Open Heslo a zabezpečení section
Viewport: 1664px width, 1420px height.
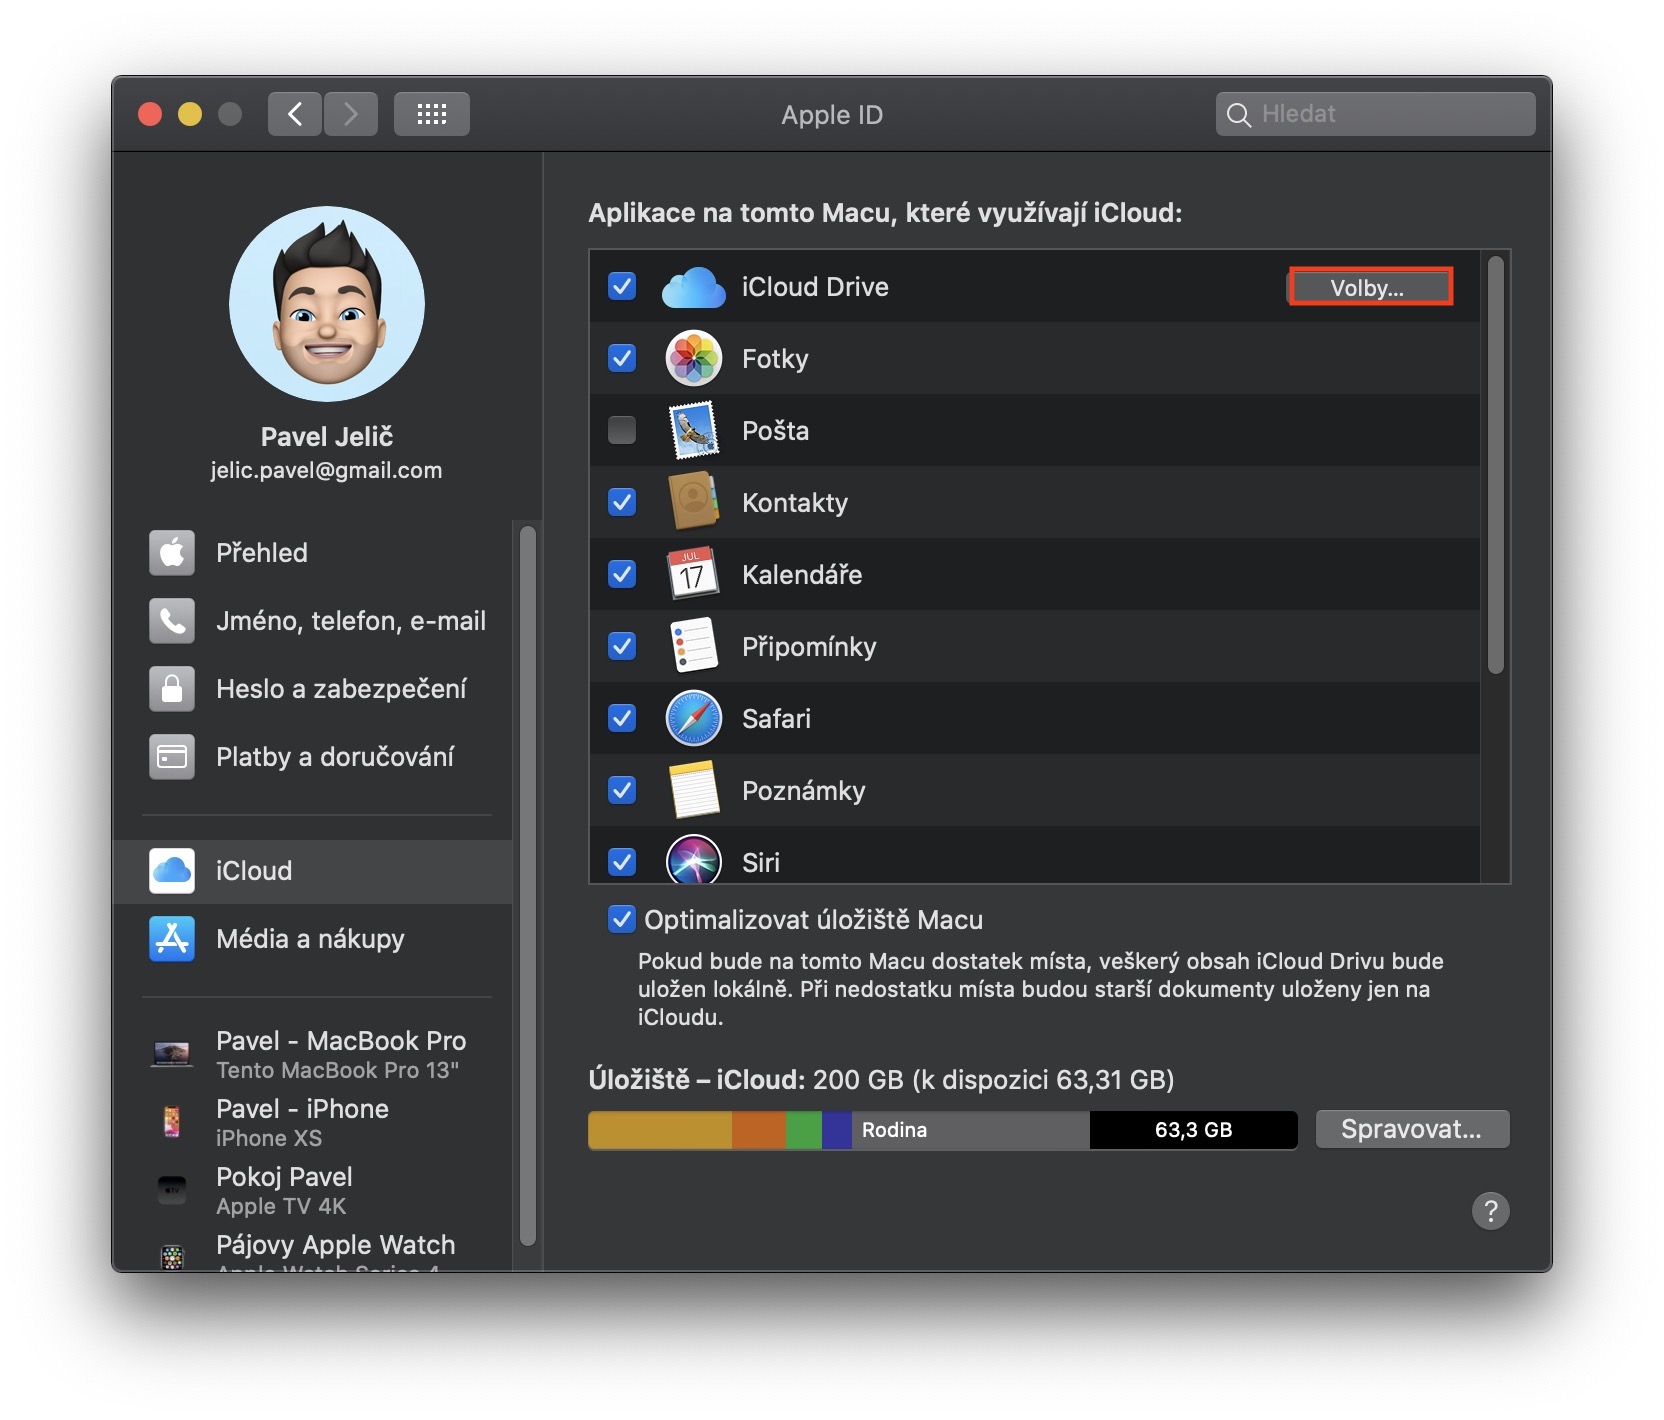pos(313,689)
